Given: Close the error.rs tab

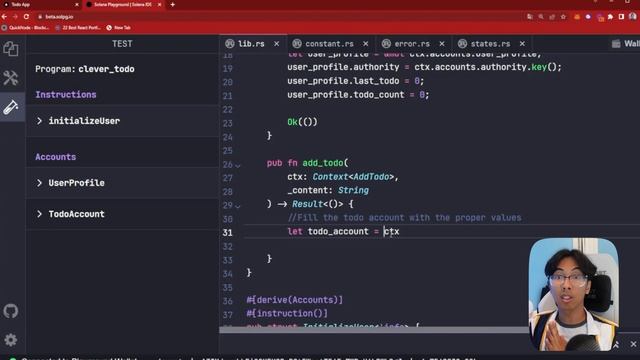Looking at the screenshot, I should (x=442, y=44).
